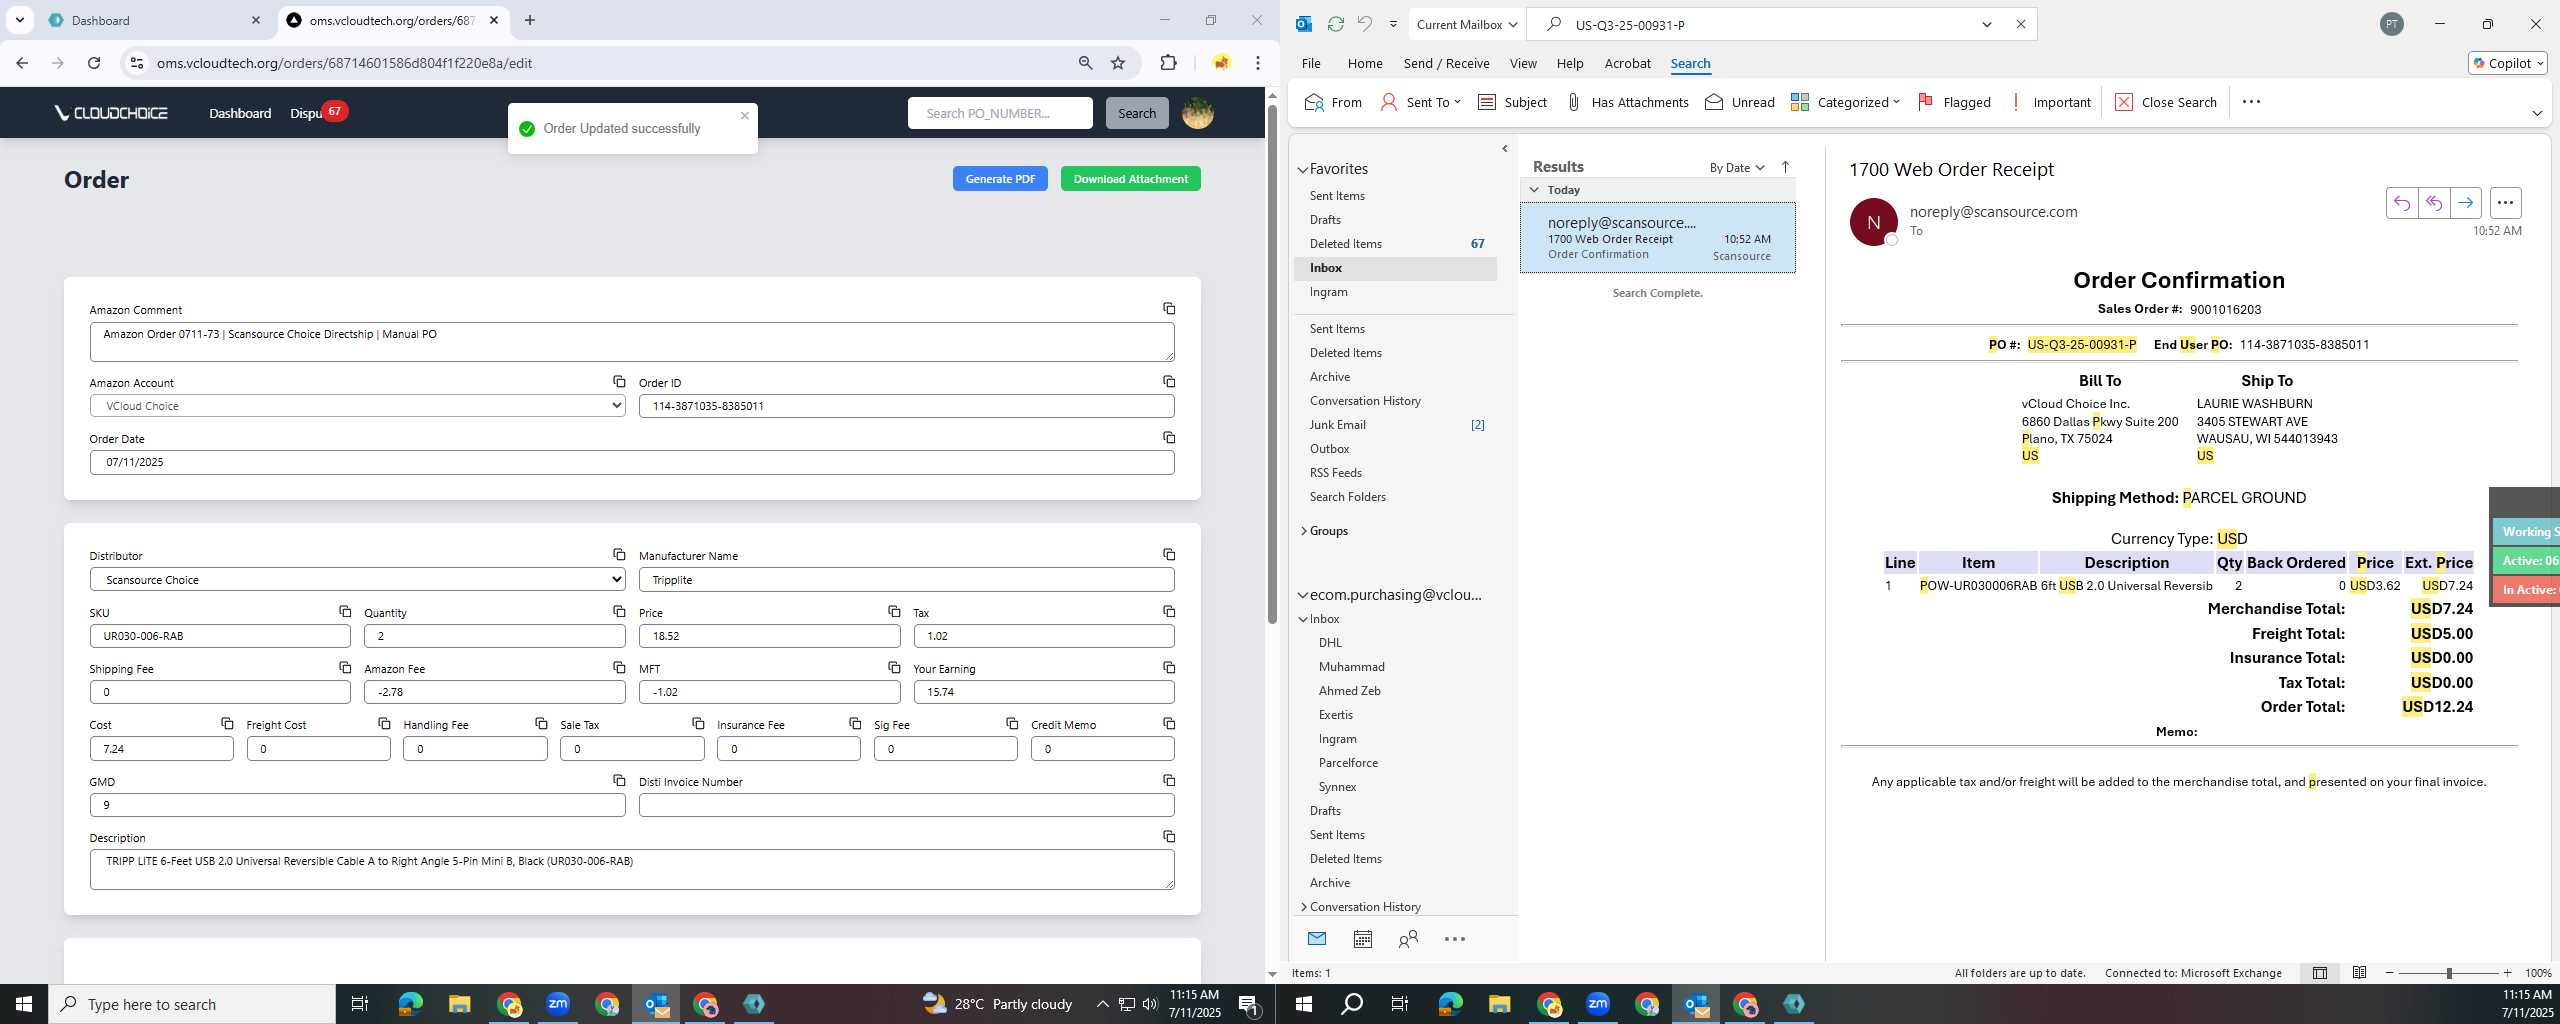2560x1024 pixels.
Task: Copy the Quantity field value
Action: 619,611
